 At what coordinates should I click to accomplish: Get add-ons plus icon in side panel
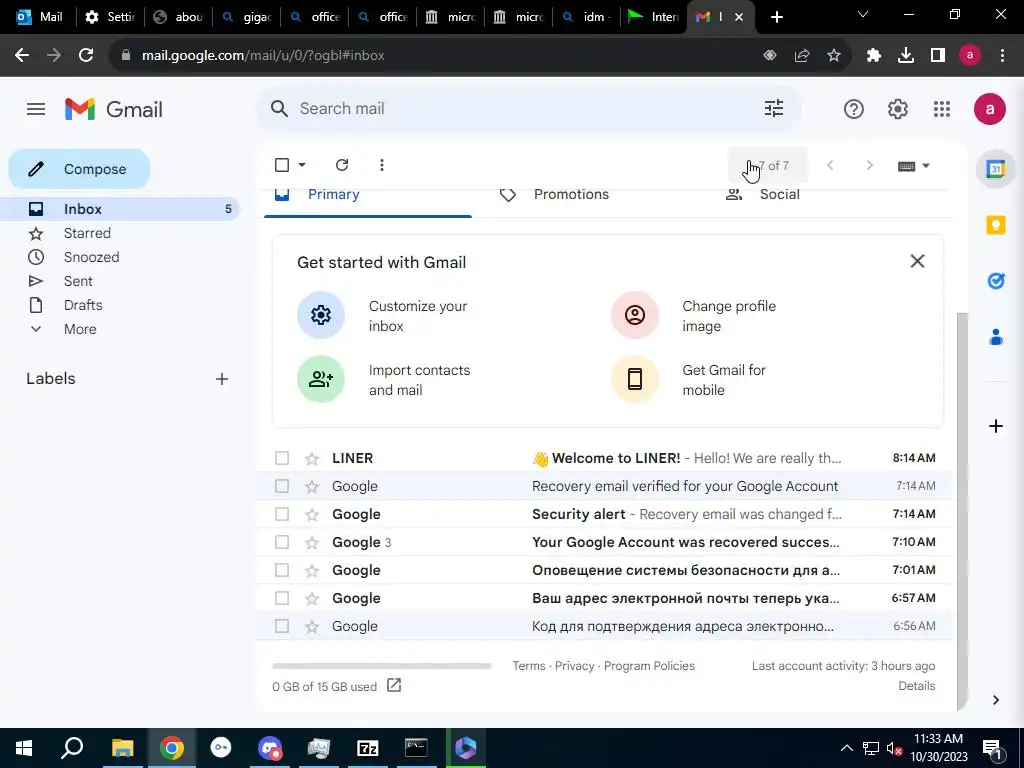click(x=995, y=426)
